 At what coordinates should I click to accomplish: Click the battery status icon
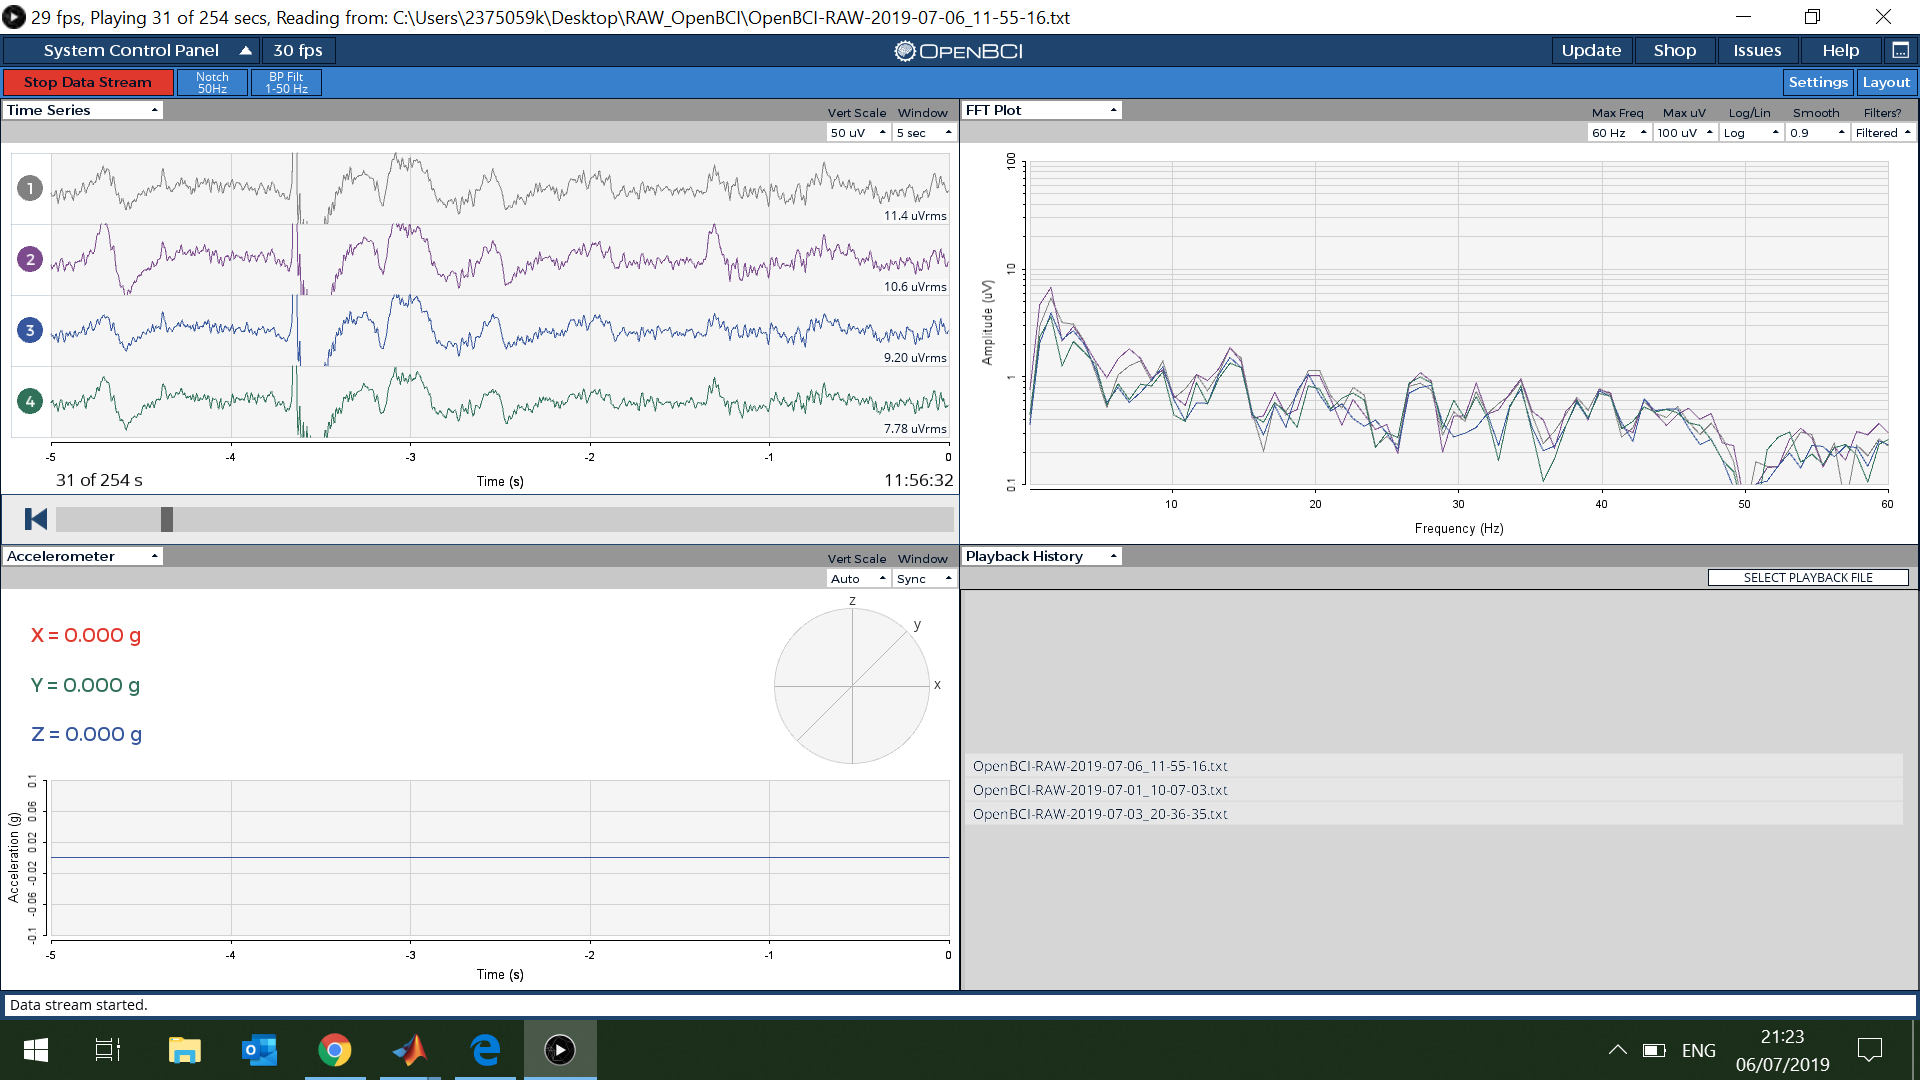[x=1654, y=1050]
